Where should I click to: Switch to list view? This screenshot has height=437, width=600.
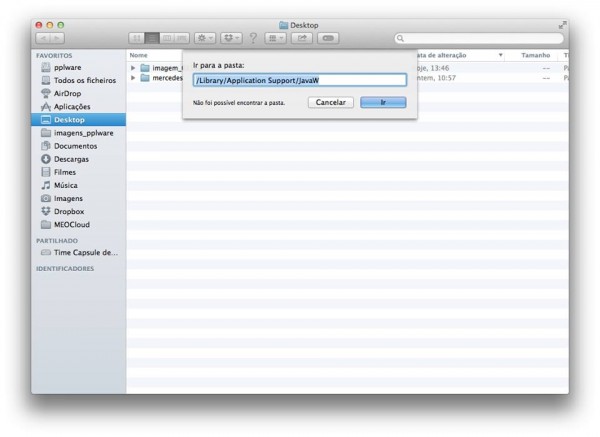pyautogui.click(x=152, y=38)
